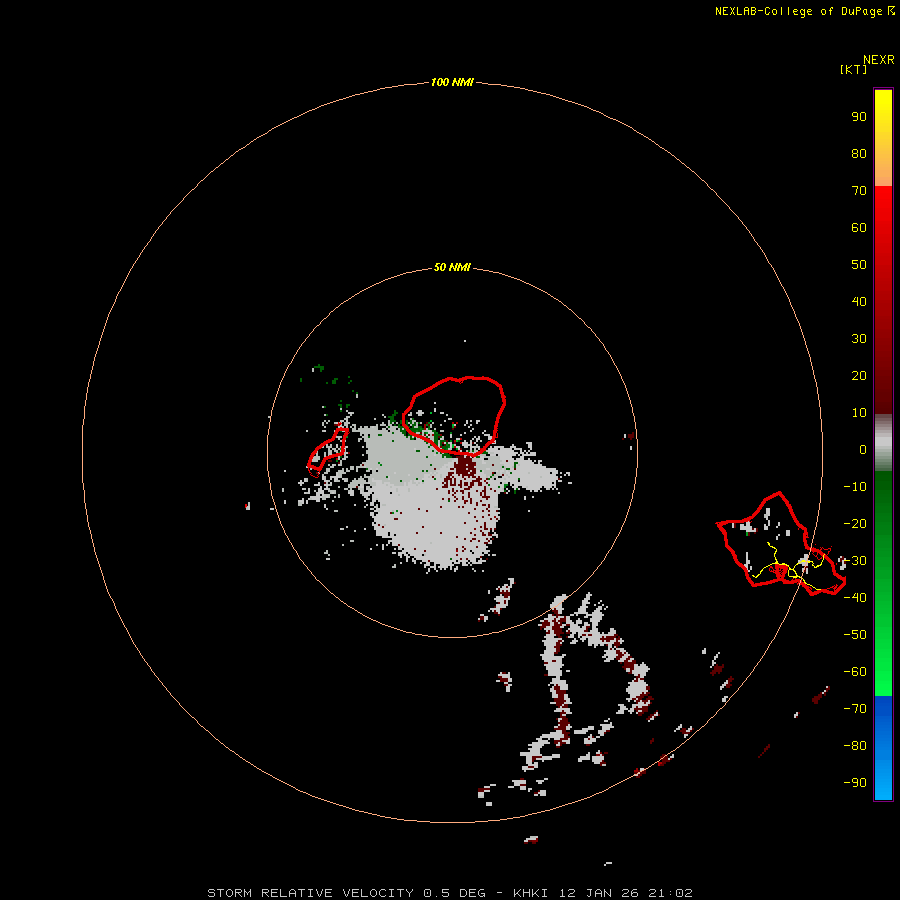Click the -40 value on velocity scale
This screenshot has height=900, width=900.
[855, 598]
